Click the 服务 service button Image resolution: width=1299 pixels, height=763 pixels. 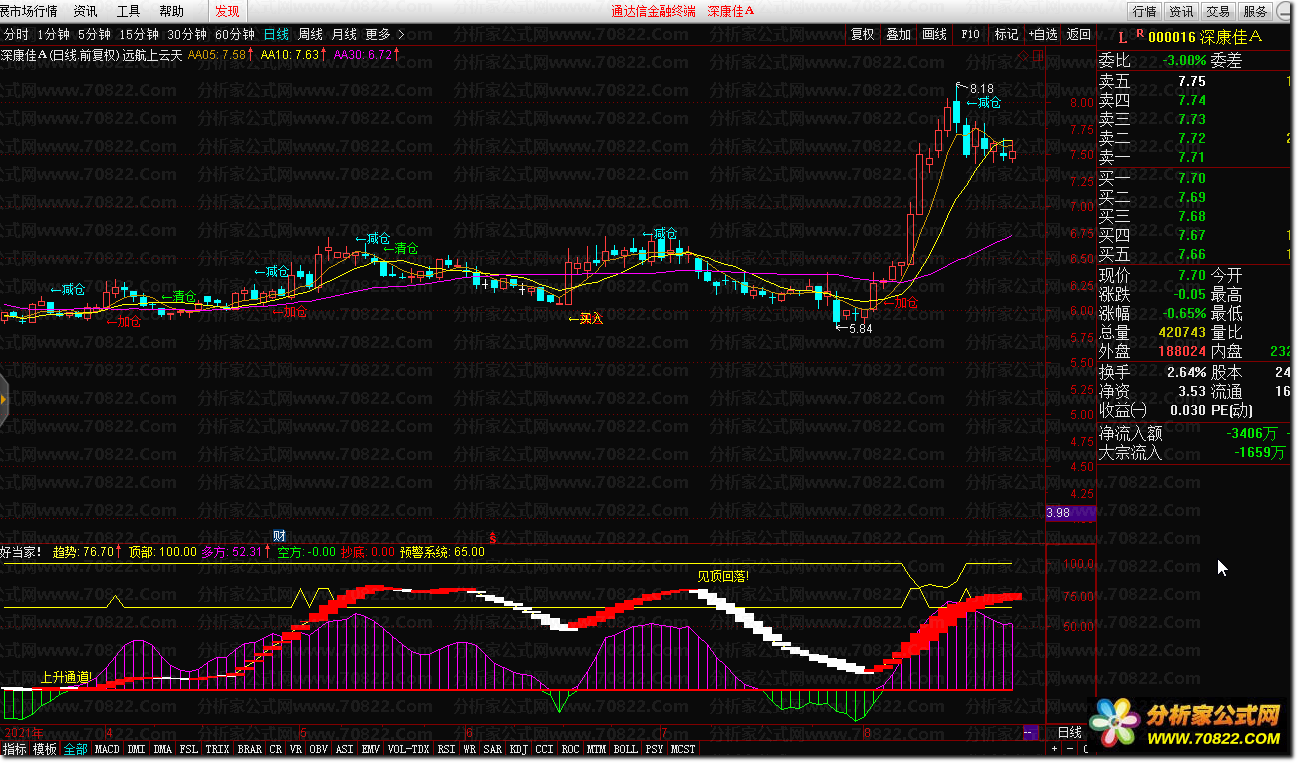tap(1254, 11)
